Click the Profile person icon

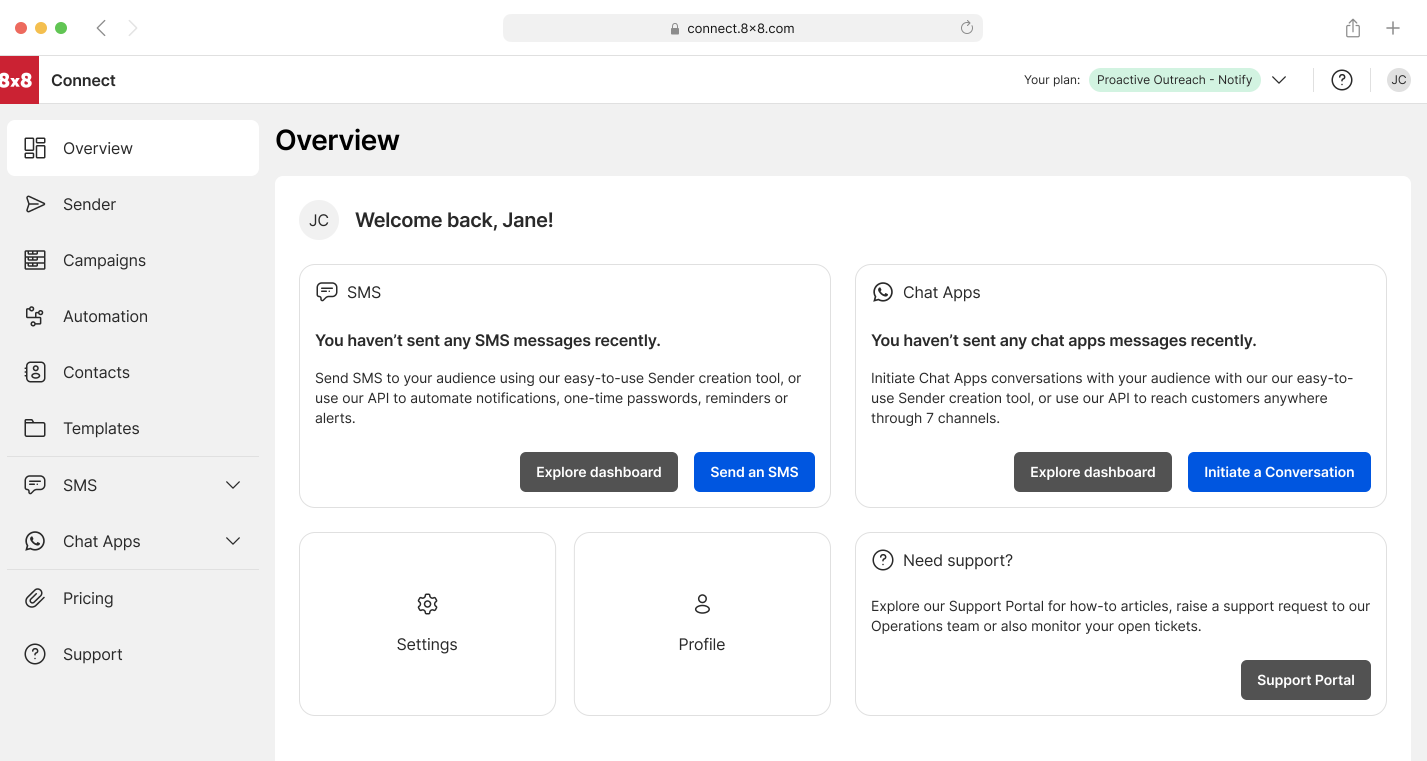[x=702, y=604]
